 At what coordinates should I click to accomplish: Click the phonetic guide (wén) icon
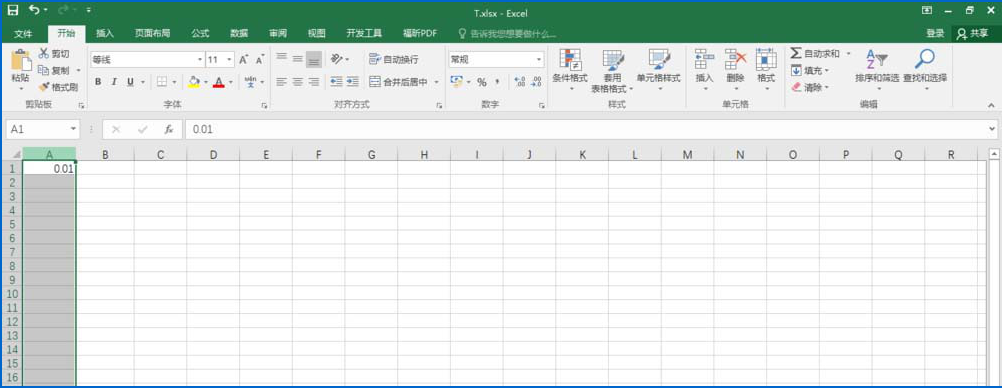point(250,82)
